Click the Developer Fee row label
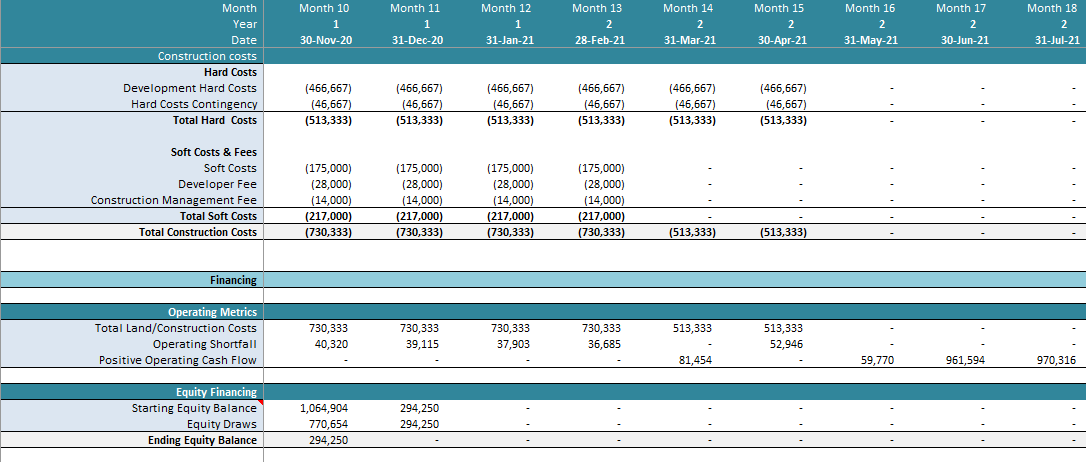Screen dimensions: 1086x462 click(x=217, y=184)
